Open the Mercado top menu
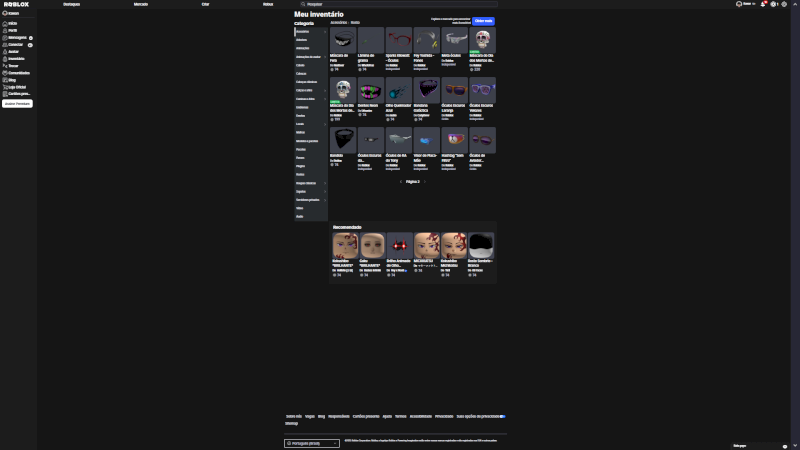This screenshot has width=800, height=450. (141, 4)
